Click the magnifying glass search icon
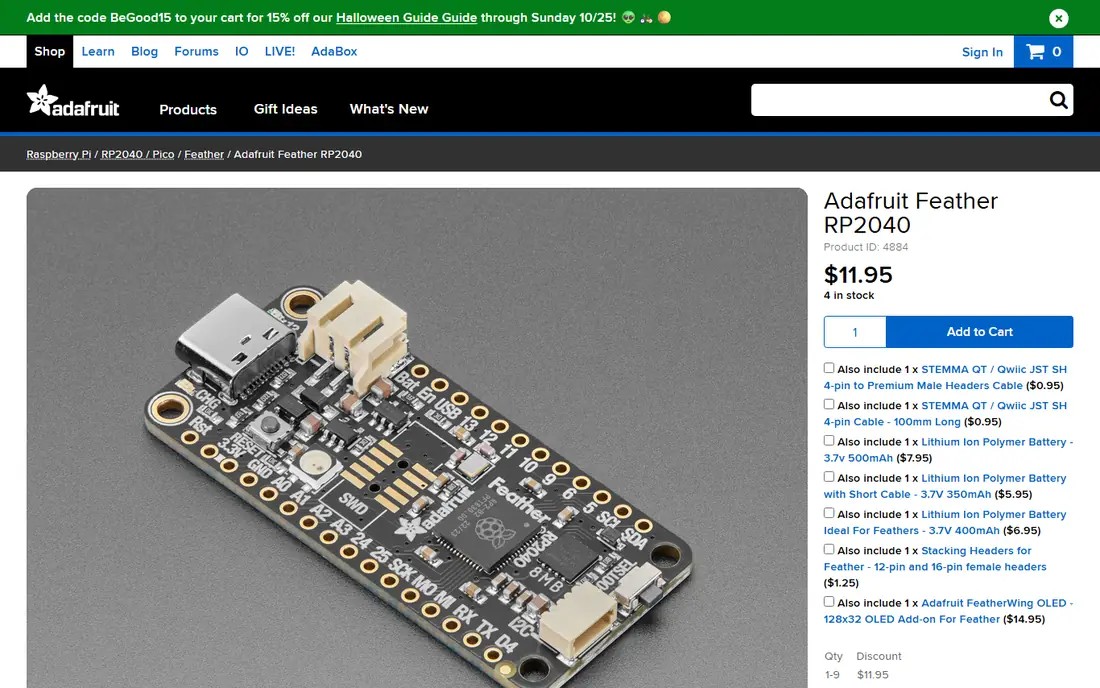 click(x=1058, y=100)
